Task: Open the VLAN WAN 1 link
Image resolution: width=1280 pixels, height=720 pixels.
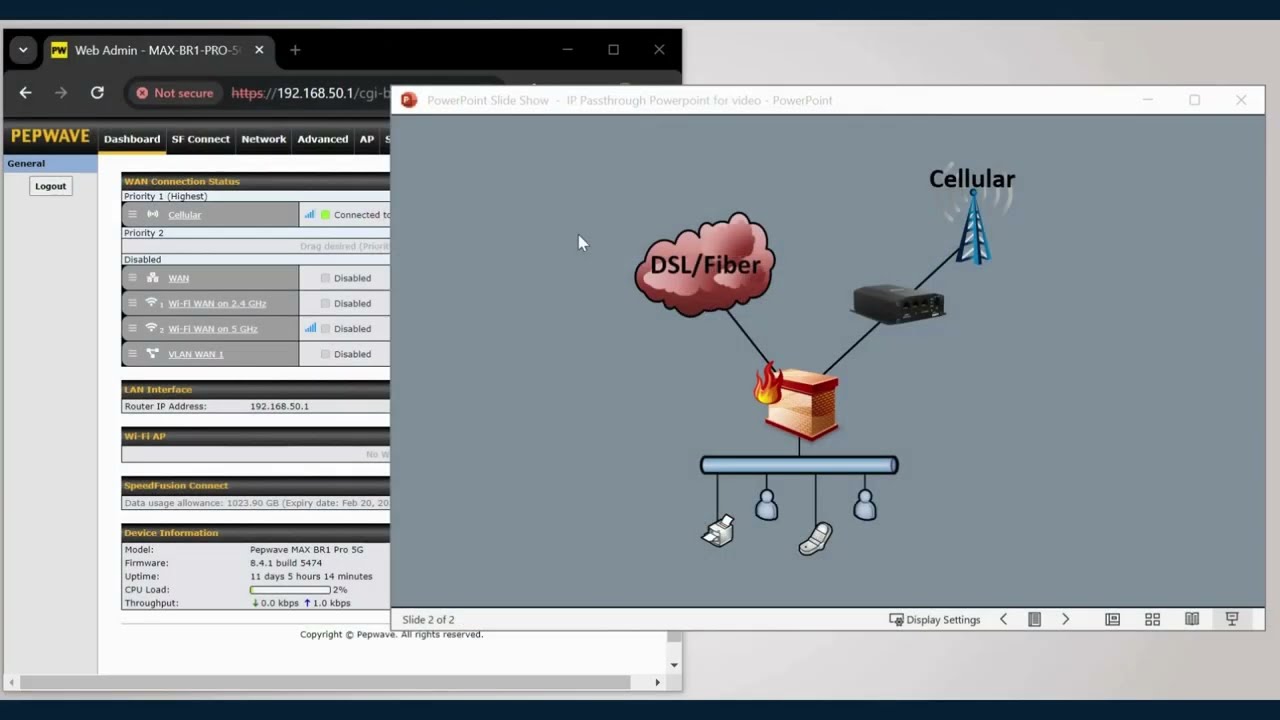Action: [x=196, y=354]
